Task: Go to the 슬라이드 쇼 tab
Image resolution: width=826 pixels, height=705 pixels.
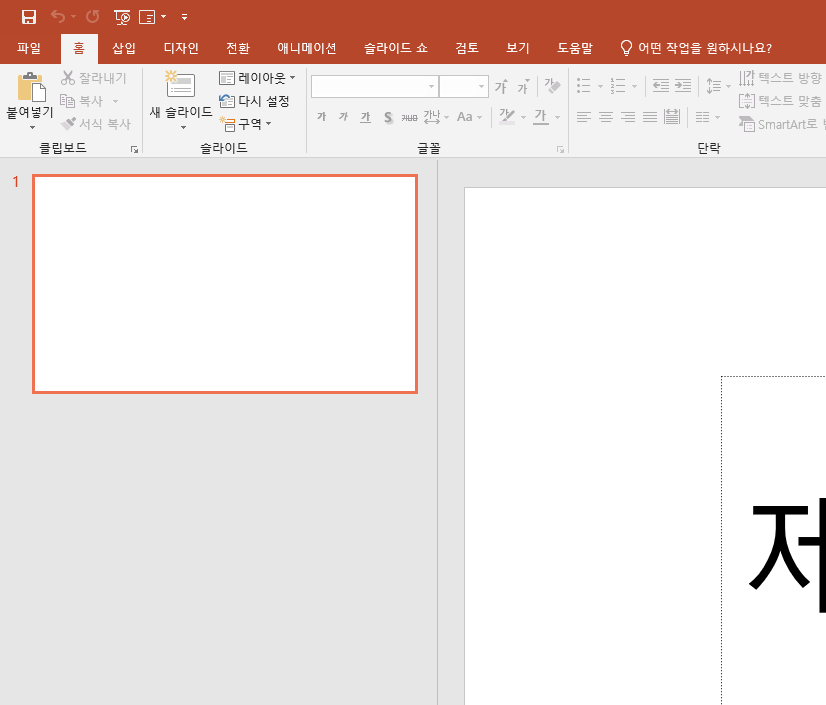Action: [396, 48]
